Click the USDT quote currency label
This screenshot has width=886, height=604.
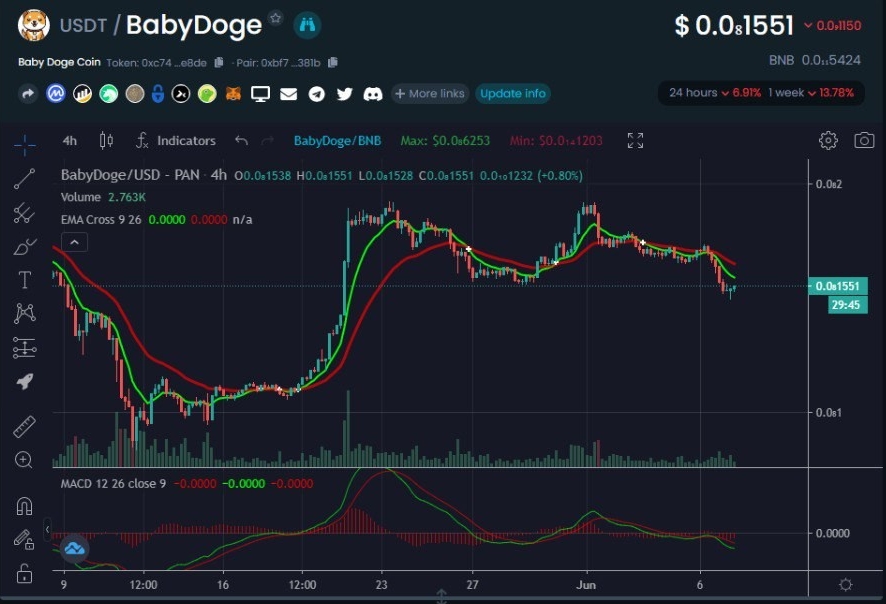(83, 25)
